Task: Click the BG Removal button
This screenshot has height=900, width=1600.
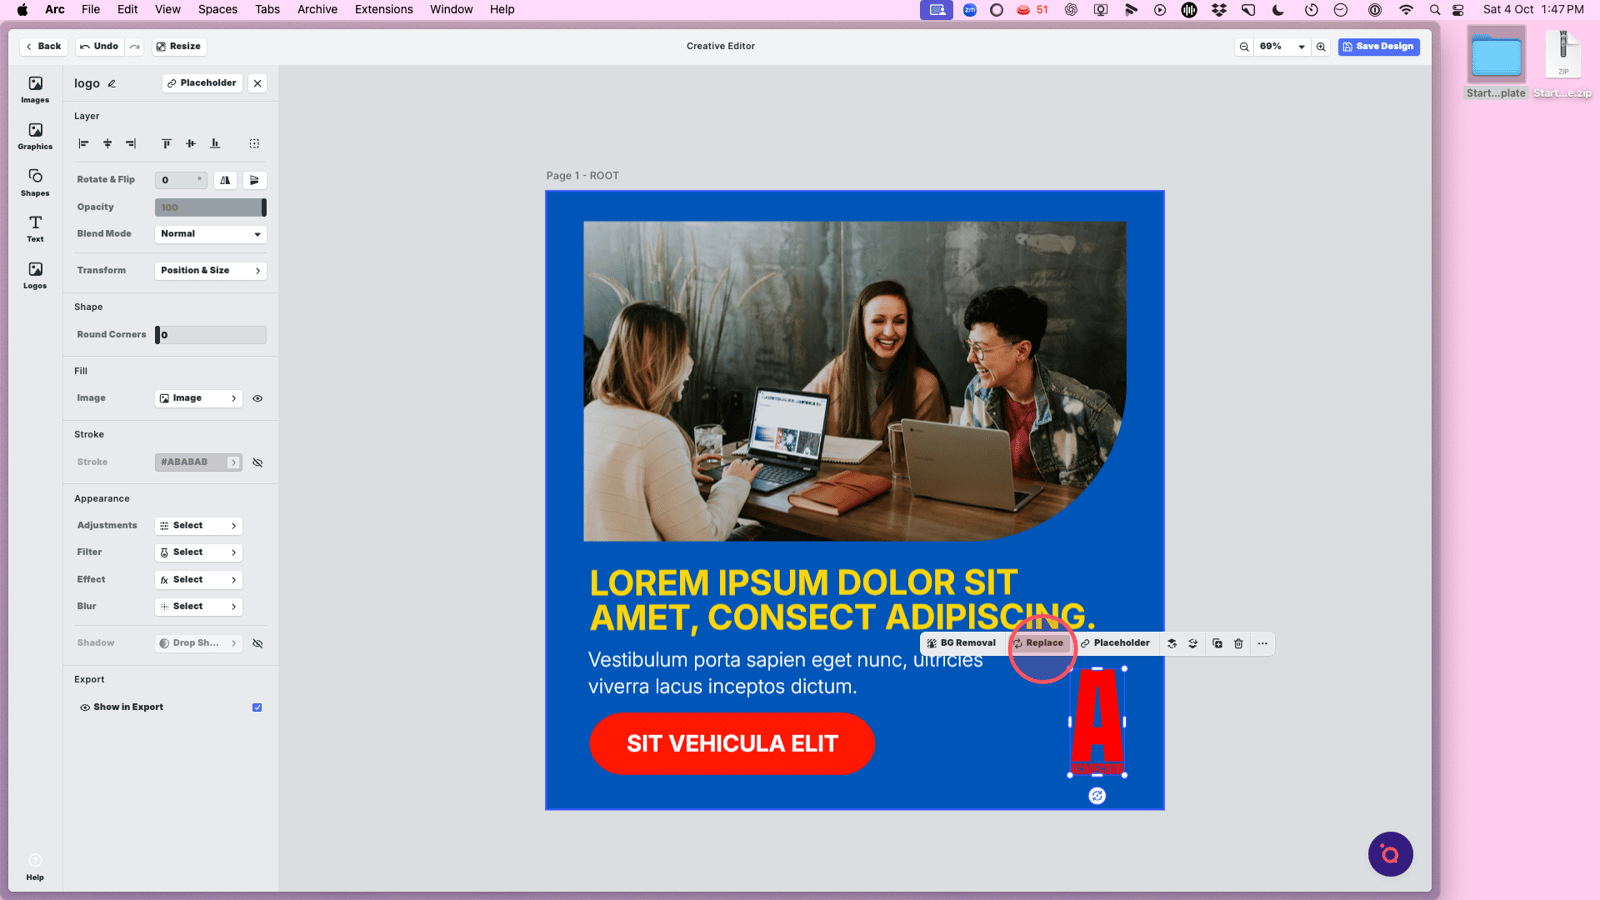Action: point(961,644)
